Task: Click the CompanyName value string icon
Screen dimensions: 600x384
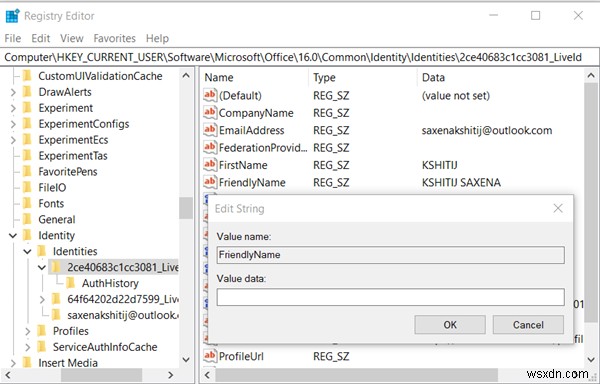Action: click(210, 113)
